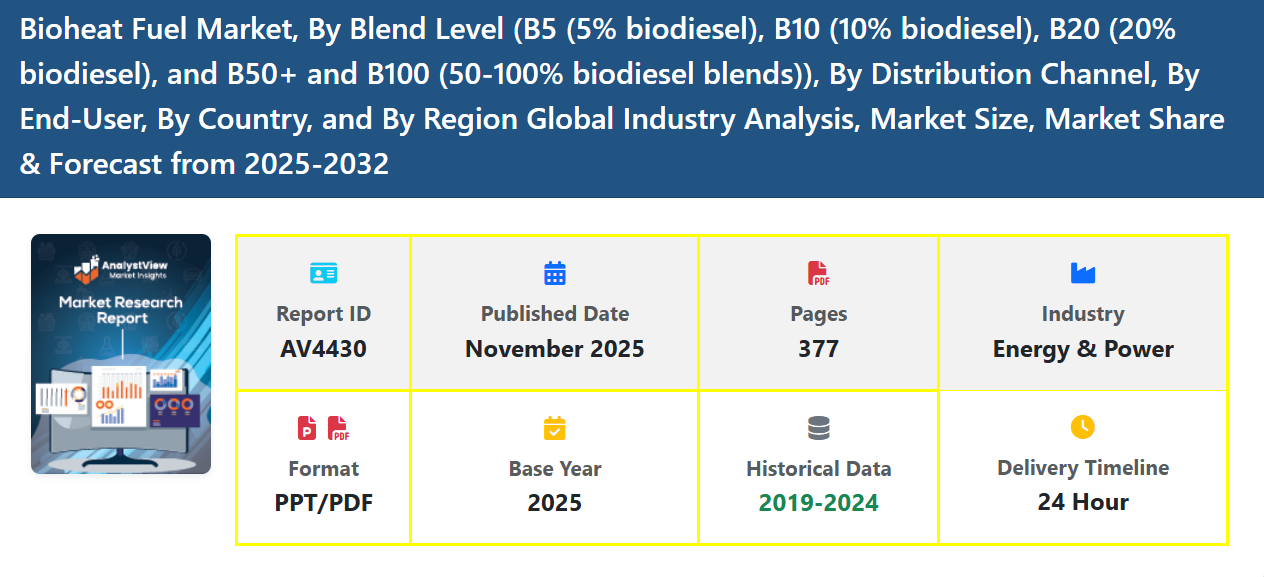This screenshot has width=1264, height=577.
Task: Click the yellow Delivery Timeline clock icon
Action: tap(1083, 427)
